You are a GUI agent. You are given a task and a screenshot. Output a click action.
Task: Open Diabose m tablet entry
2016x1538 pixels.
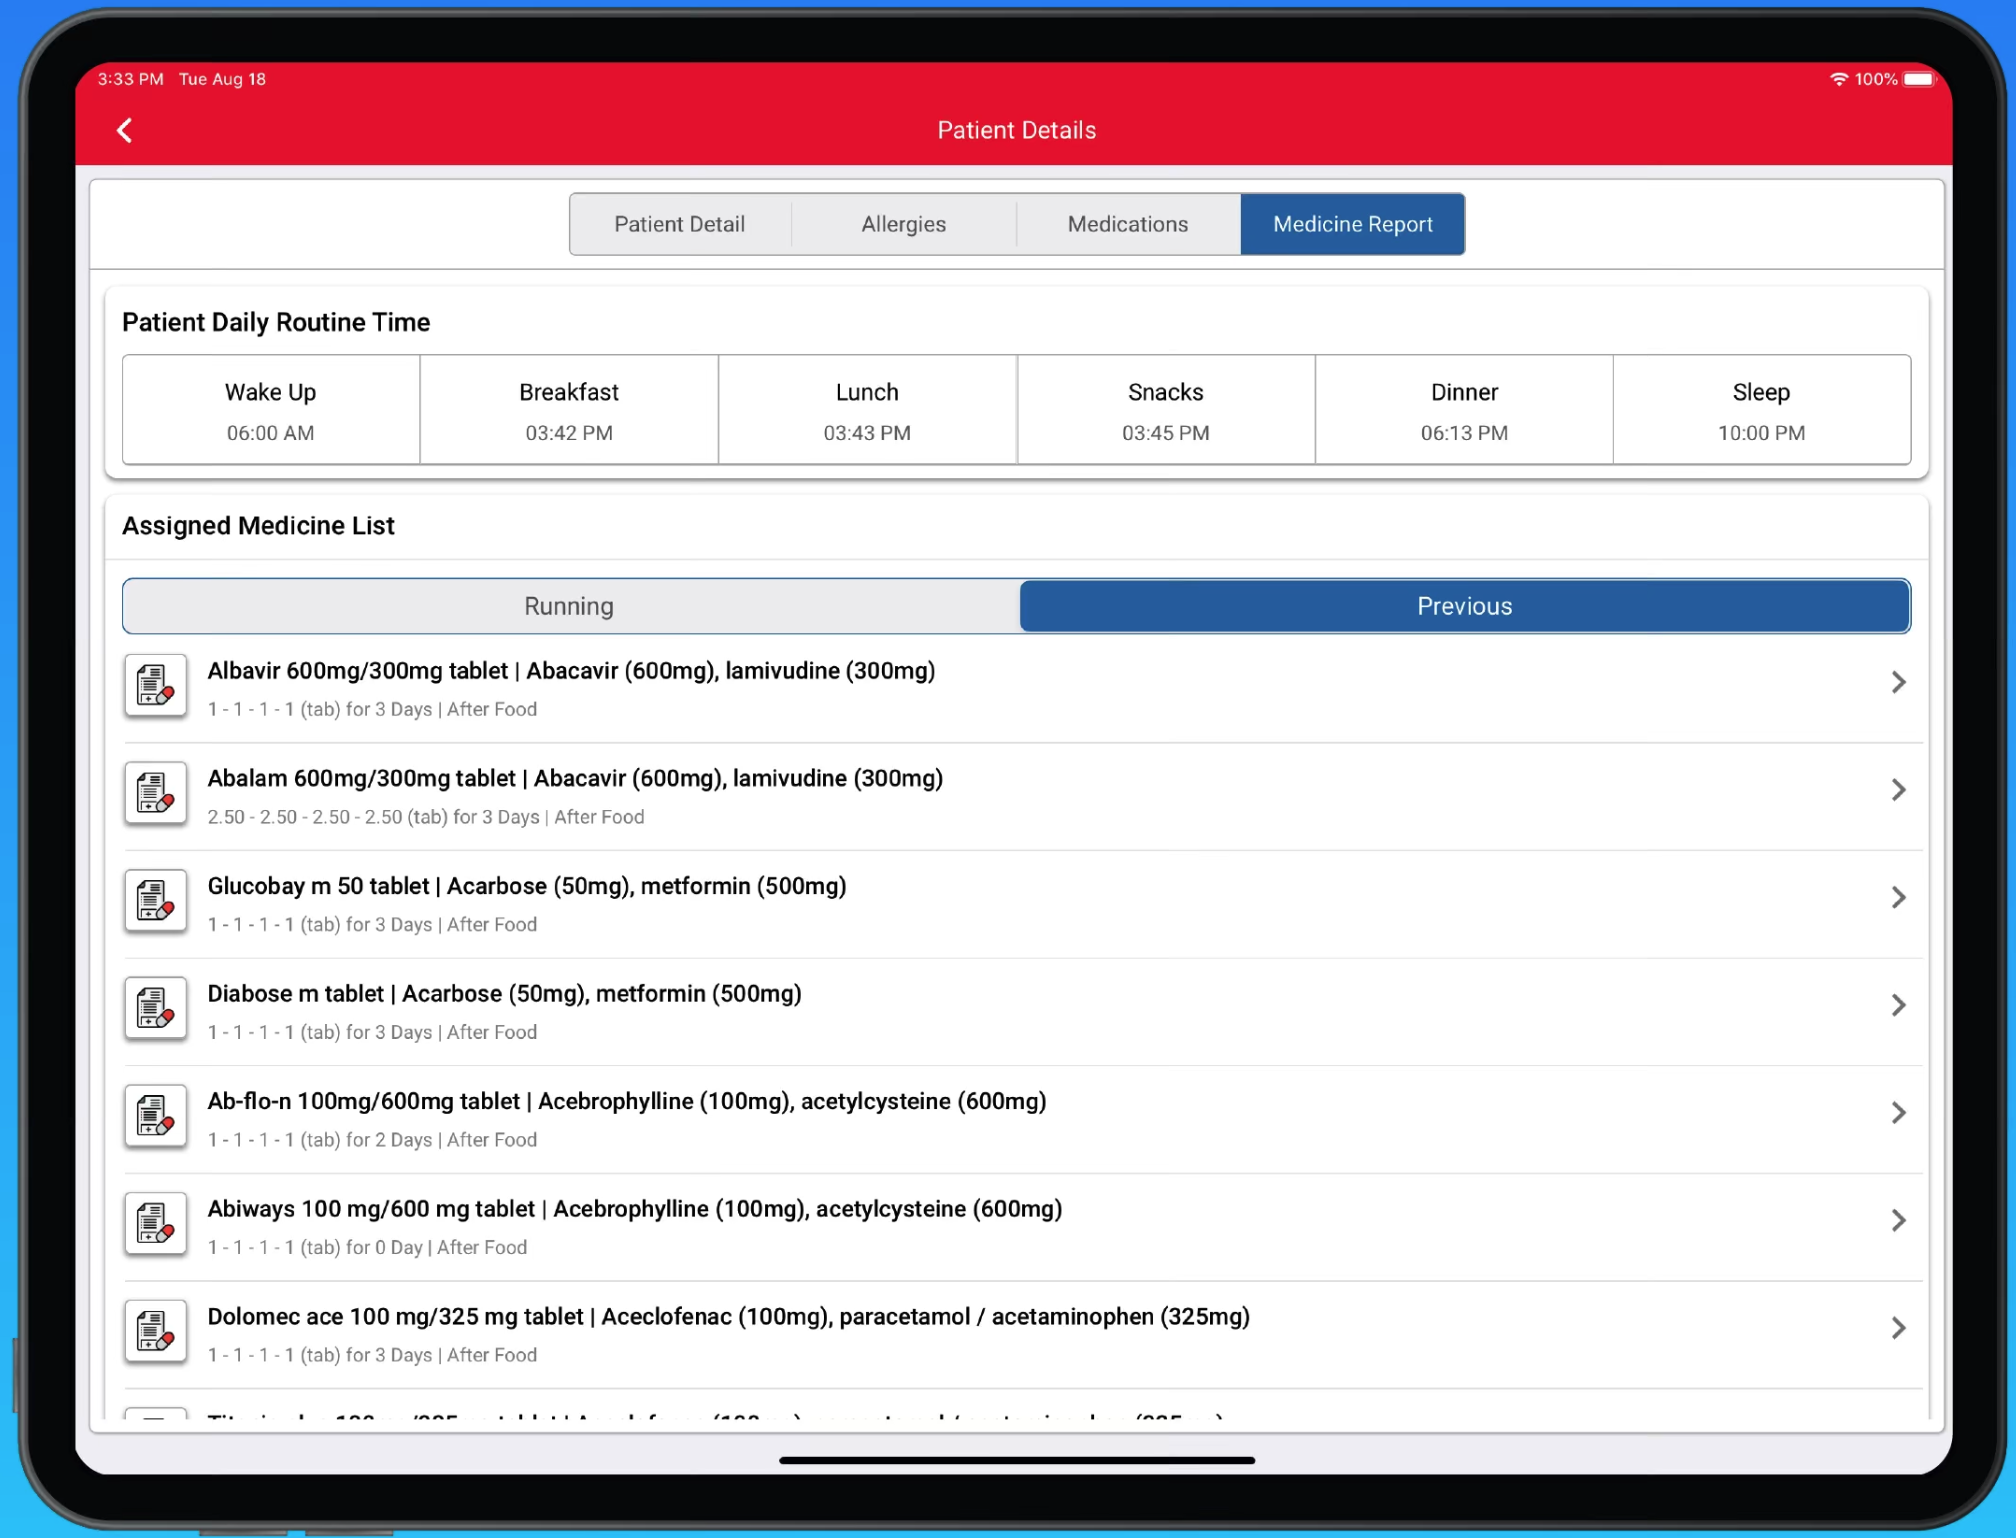[x=1023, y=1012]
